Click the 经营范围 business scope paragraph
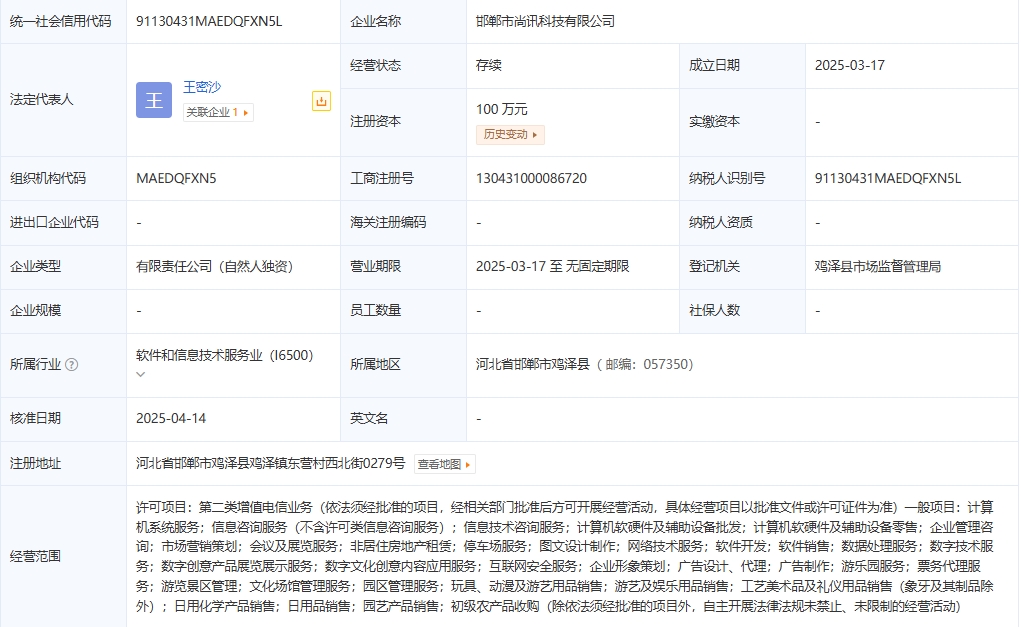Viewport: 1022px width, 627px height. tap(564, 556)
